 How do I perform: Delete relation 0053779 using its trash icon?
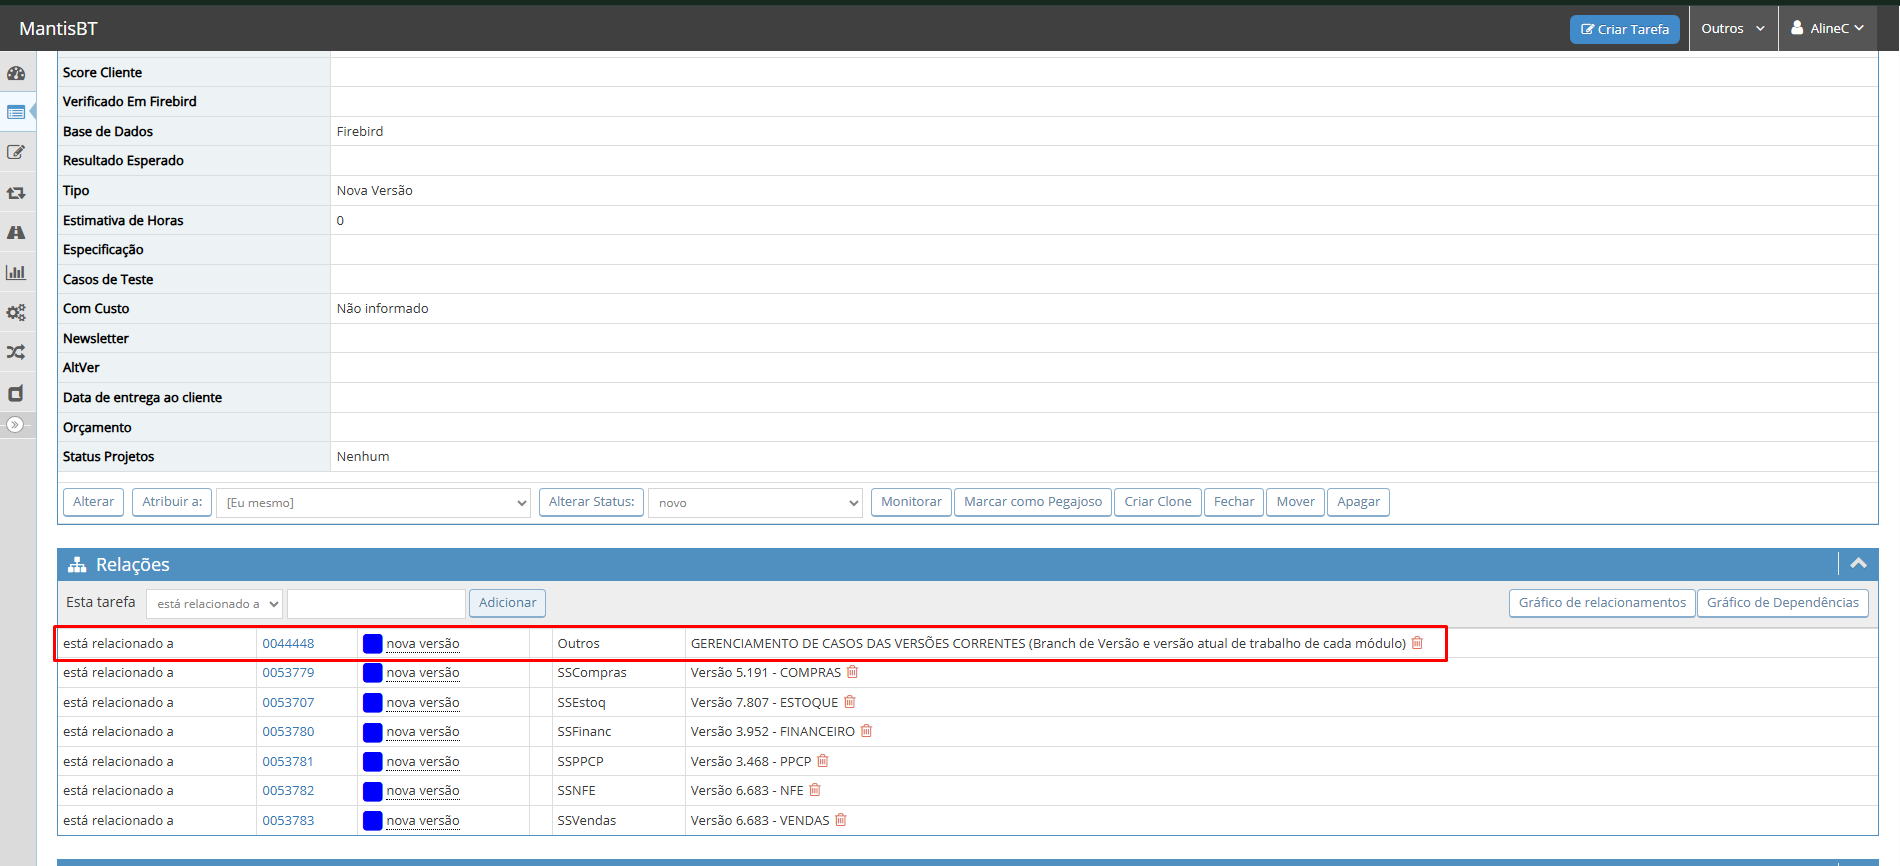pos(852,672)
